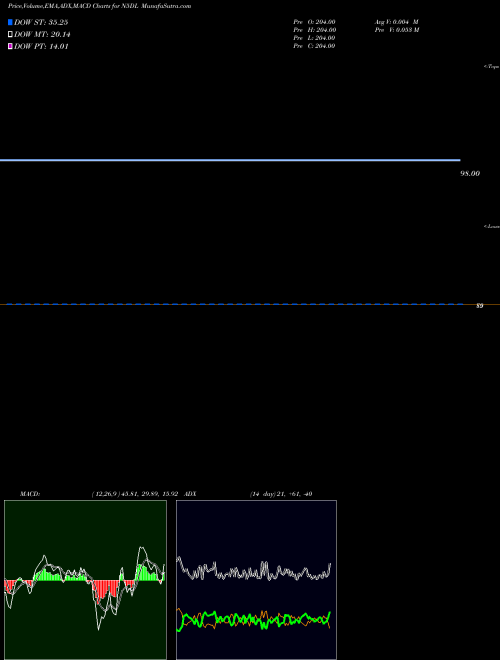Click the ADX (14 day) values text
The image size is (500, 660).
pos(281,494)
